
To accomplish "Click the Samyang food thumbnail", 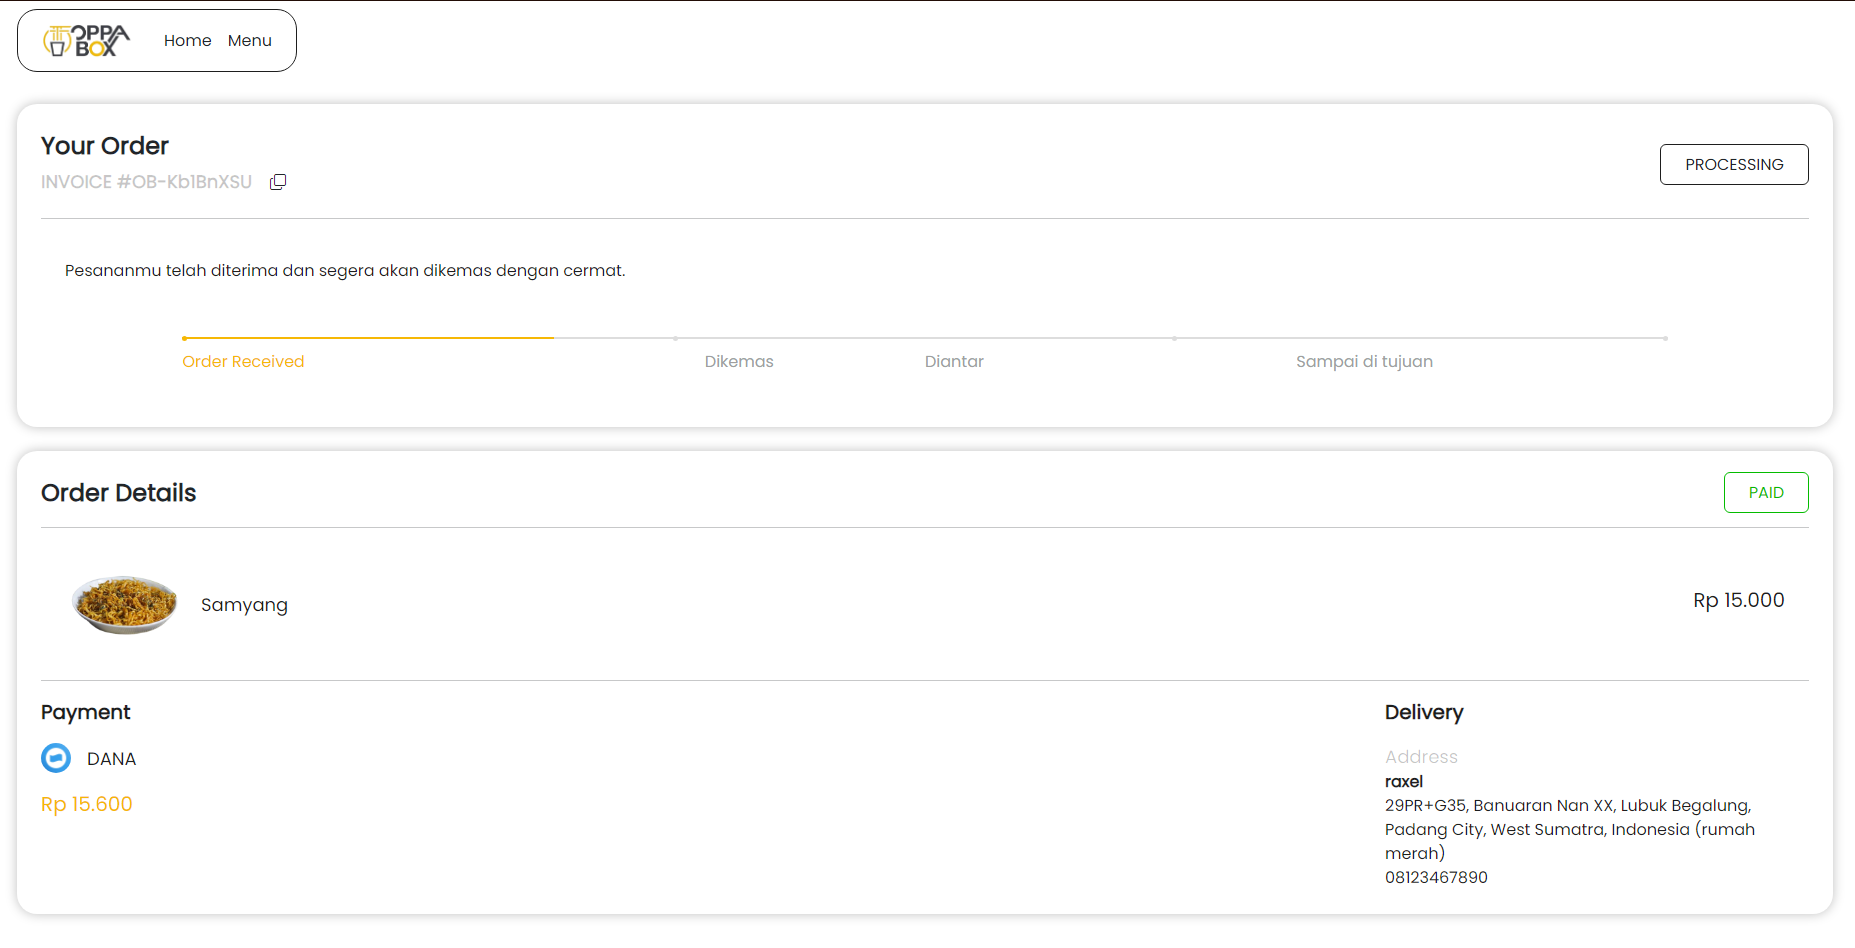I will point(125,604).
